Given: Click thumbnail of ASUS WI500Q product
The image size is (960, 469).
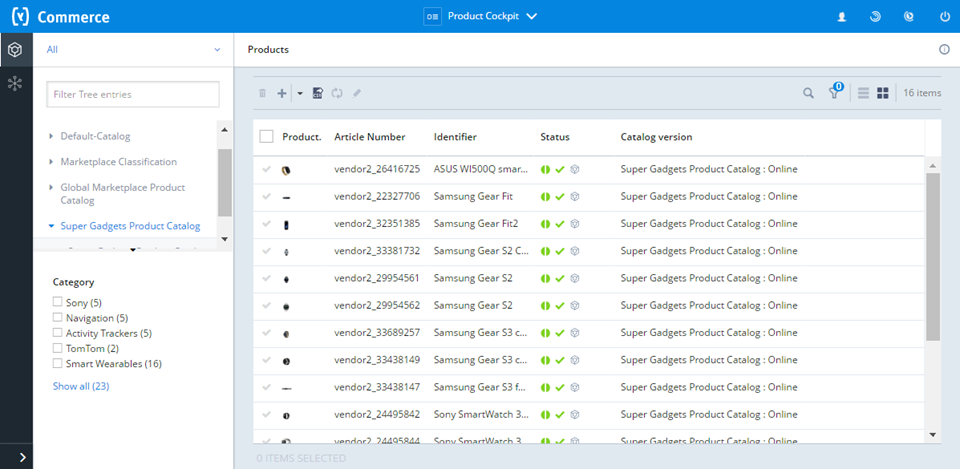Looking at the screenshot, I should coord(286,170).
